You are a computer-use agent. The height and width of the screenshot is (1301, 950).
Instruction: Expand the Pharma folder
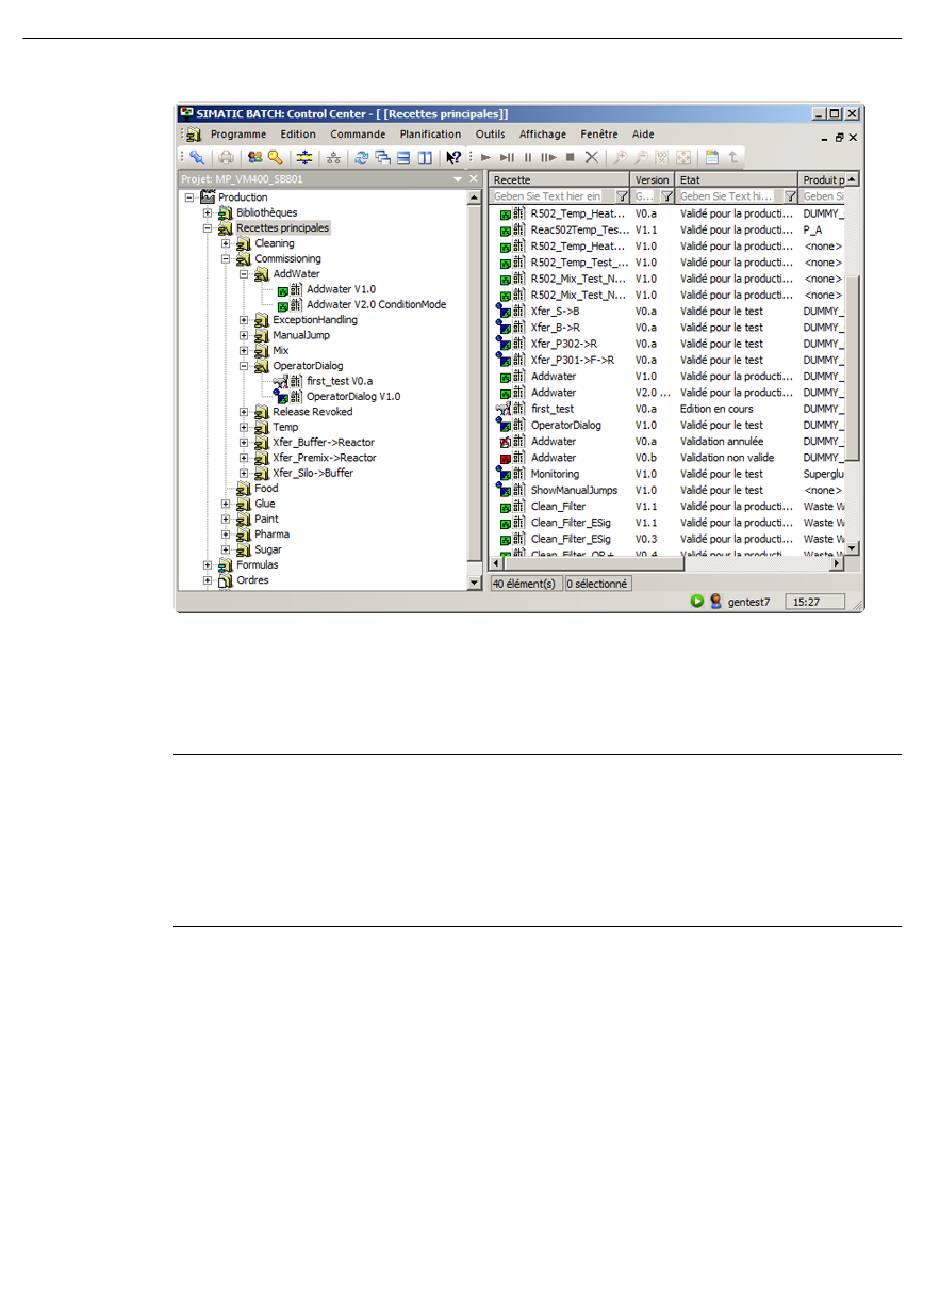tap(226, 534)
